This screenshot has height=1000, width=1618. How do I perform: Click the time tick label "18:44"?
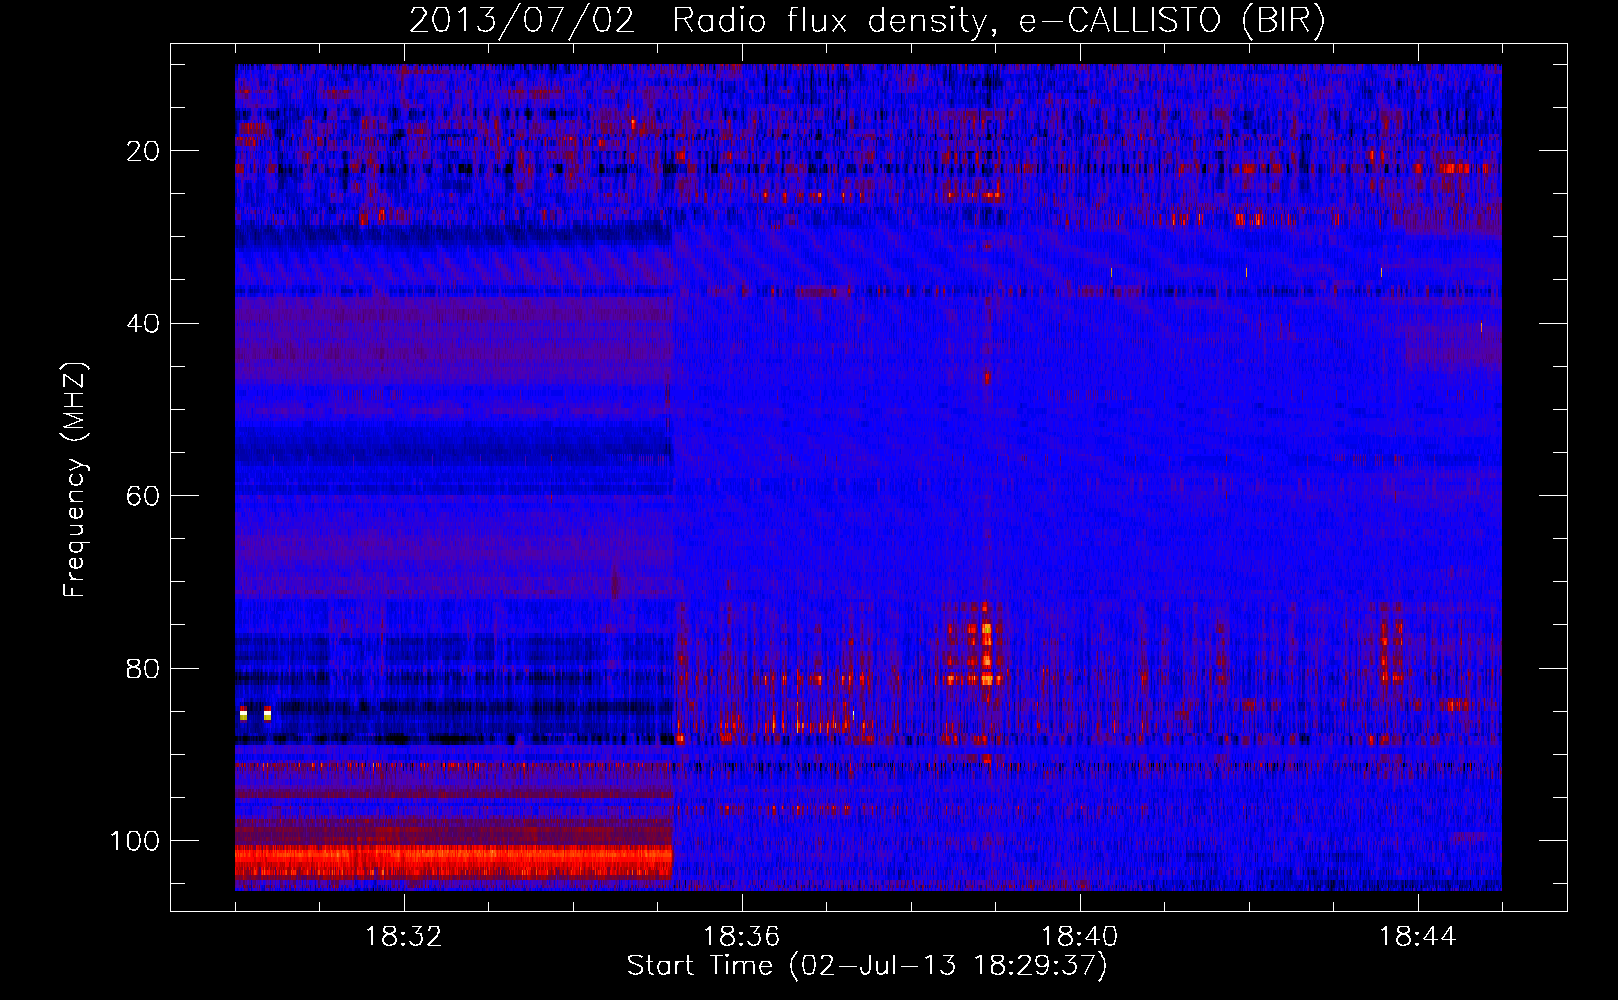click(1418, 937)
